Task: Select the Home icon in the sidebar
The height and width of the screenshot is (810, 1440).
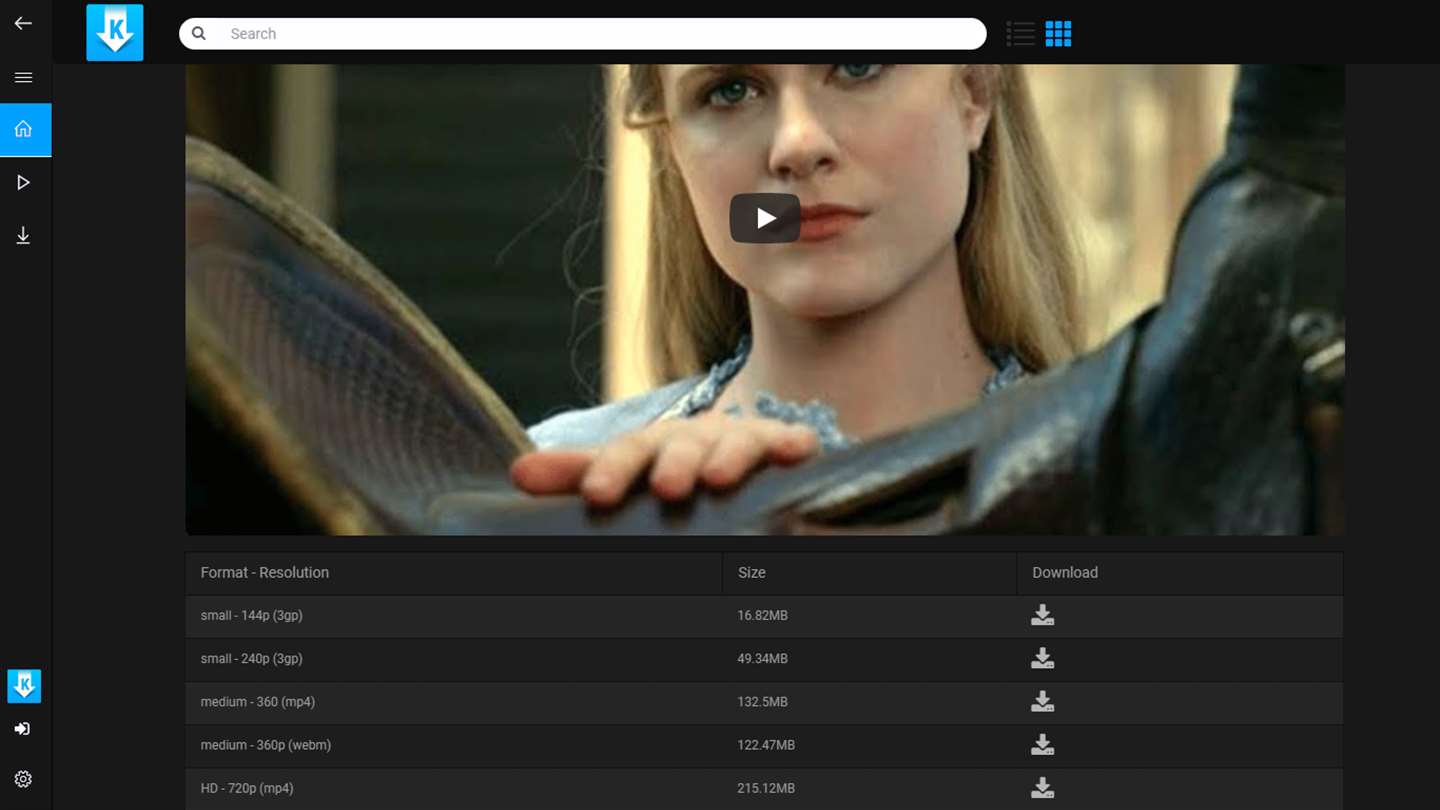Action: coord(23,129)
